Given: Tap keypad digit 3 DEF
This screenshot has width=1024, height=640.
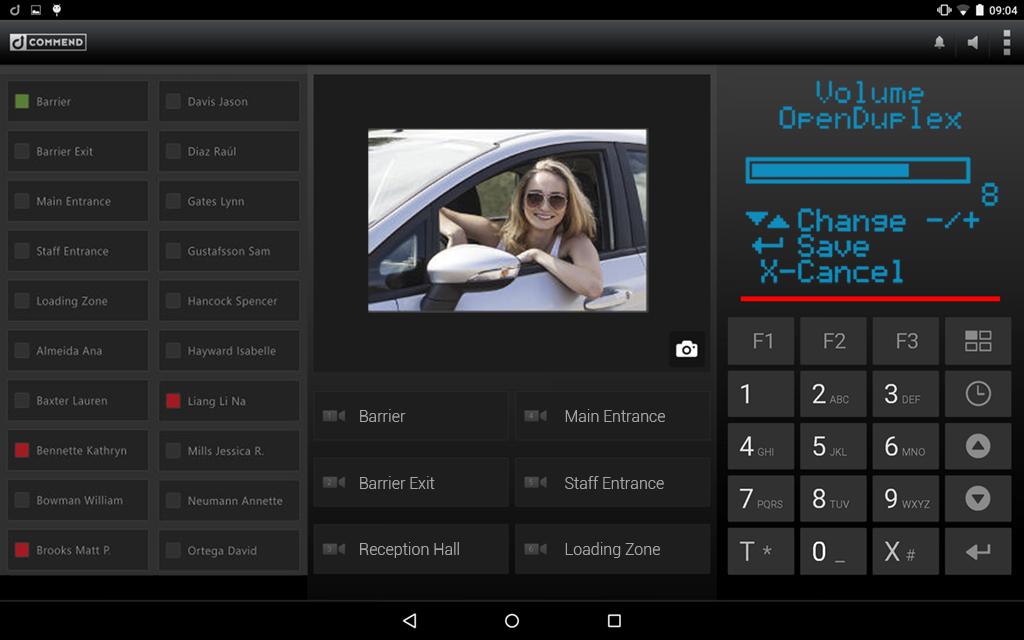Looking at the screenshot, I should tap(906, 394).
